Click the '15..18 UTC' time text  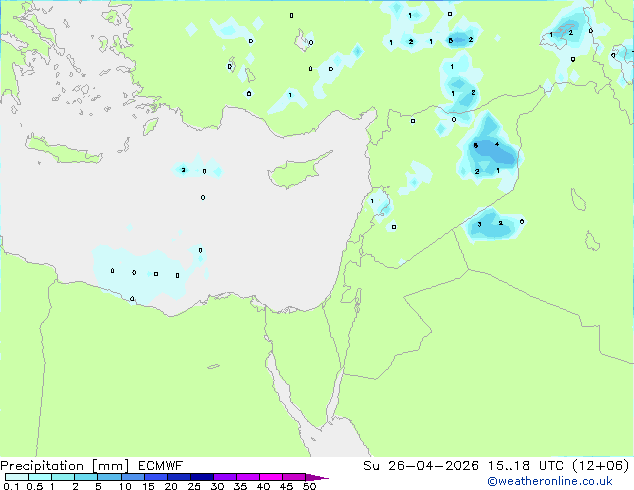pos(526,466)
